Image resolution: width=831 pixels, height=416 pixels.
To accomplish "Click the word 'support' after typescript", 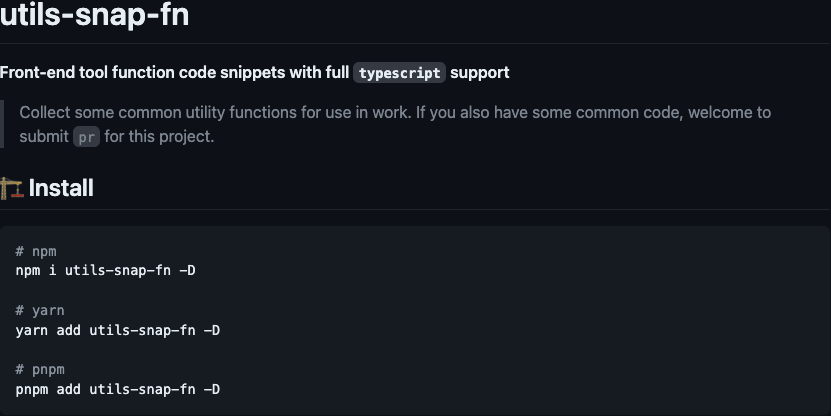I will [480, 73].
